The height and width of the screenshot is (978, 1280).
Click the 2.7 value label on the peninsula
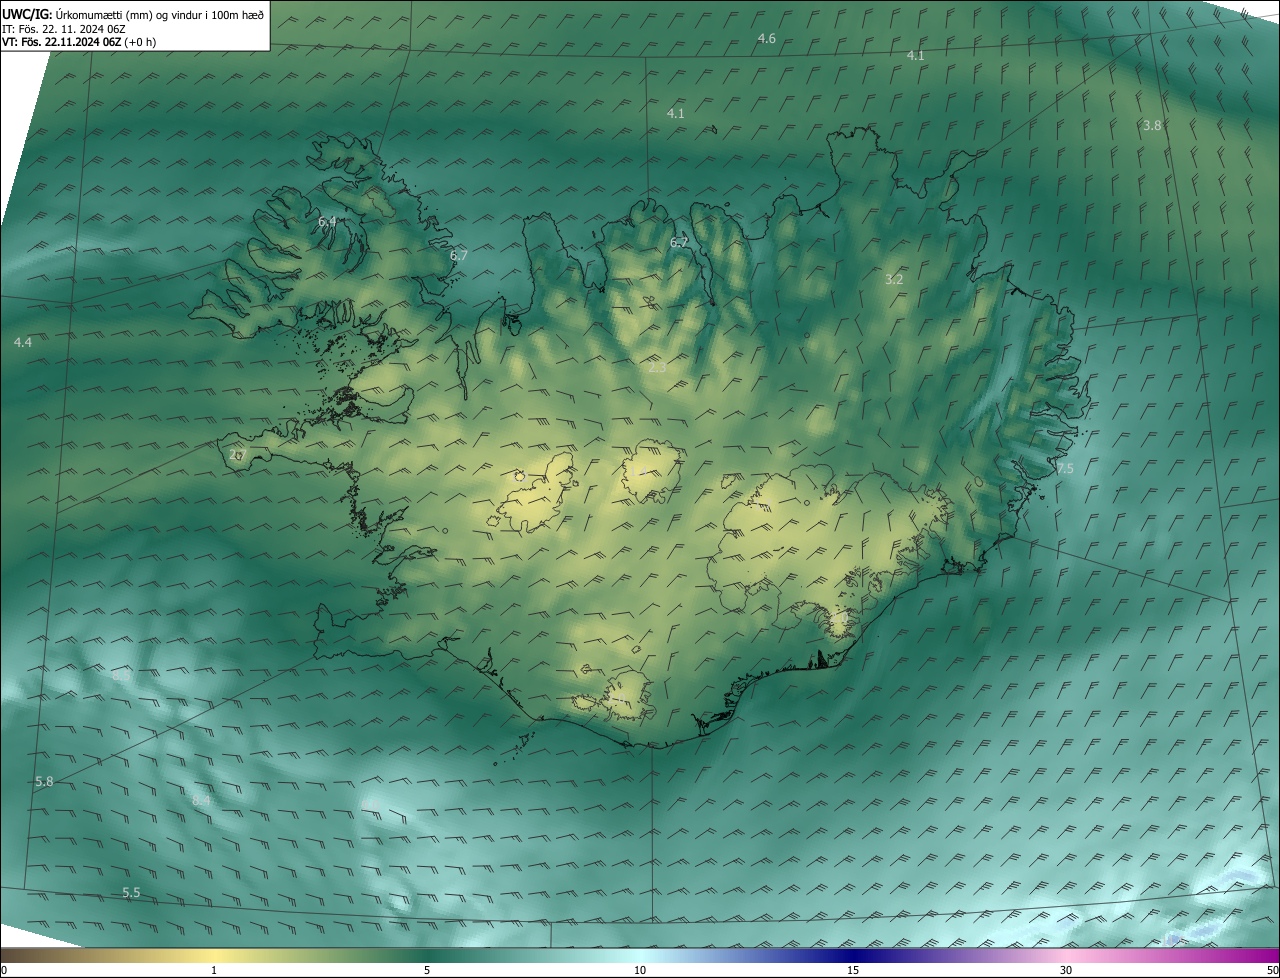click(x=237, y=455)
